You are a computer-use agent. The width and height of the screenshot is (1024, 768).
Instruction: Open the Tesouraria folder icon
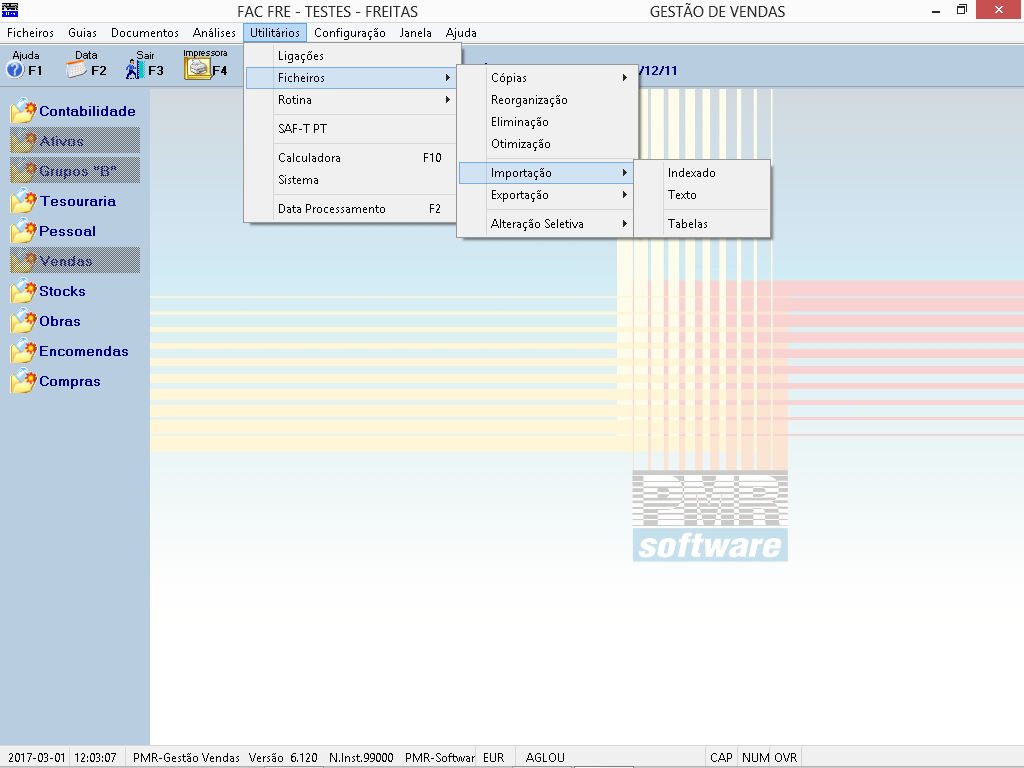[24, 201]
